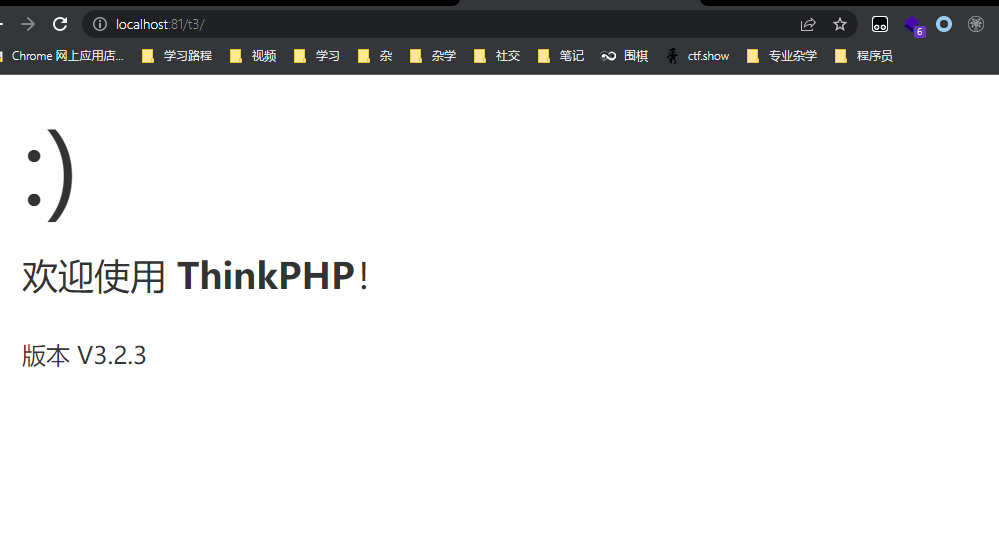999x560 pixels.
Task: Open the robot-face extension icon
Action: [x=880, y=24]
